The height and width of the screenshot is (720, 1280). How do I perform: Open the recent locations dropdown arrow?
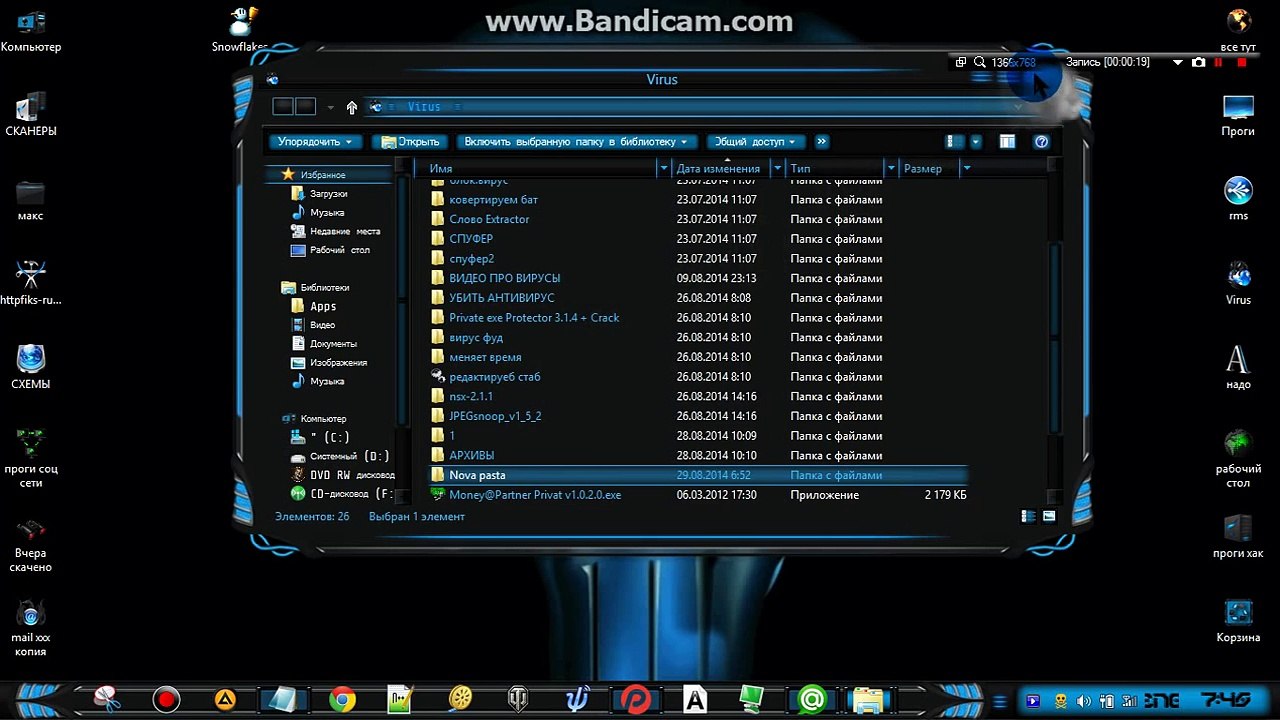click(330, 107)
